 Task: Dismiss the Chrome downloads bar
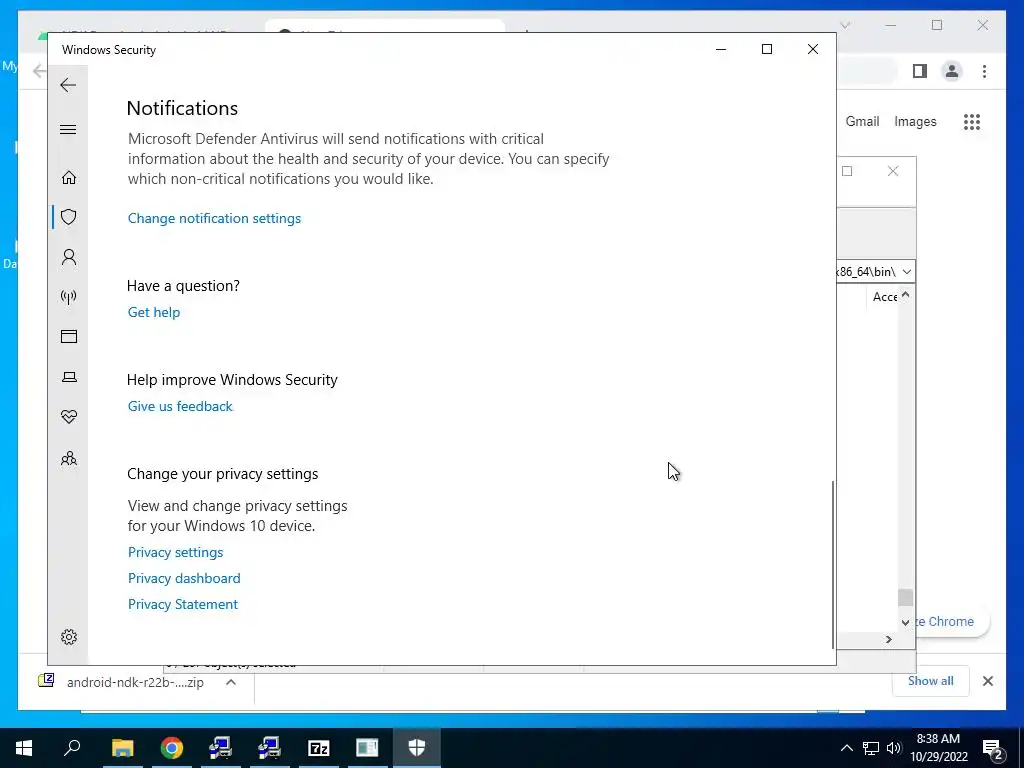[987, 681]
